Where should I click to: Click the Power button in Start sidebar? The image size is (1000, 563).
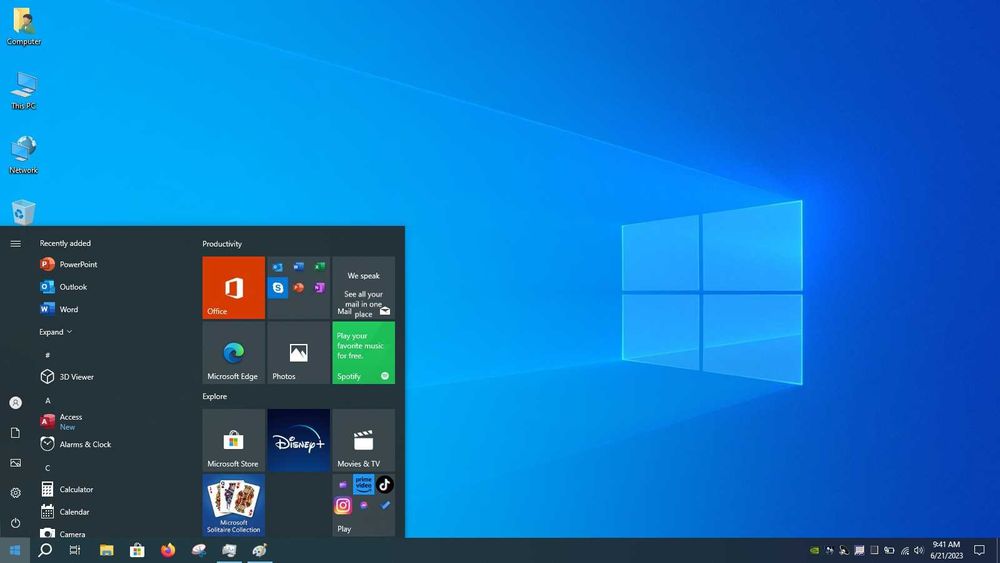coord(15,523)
